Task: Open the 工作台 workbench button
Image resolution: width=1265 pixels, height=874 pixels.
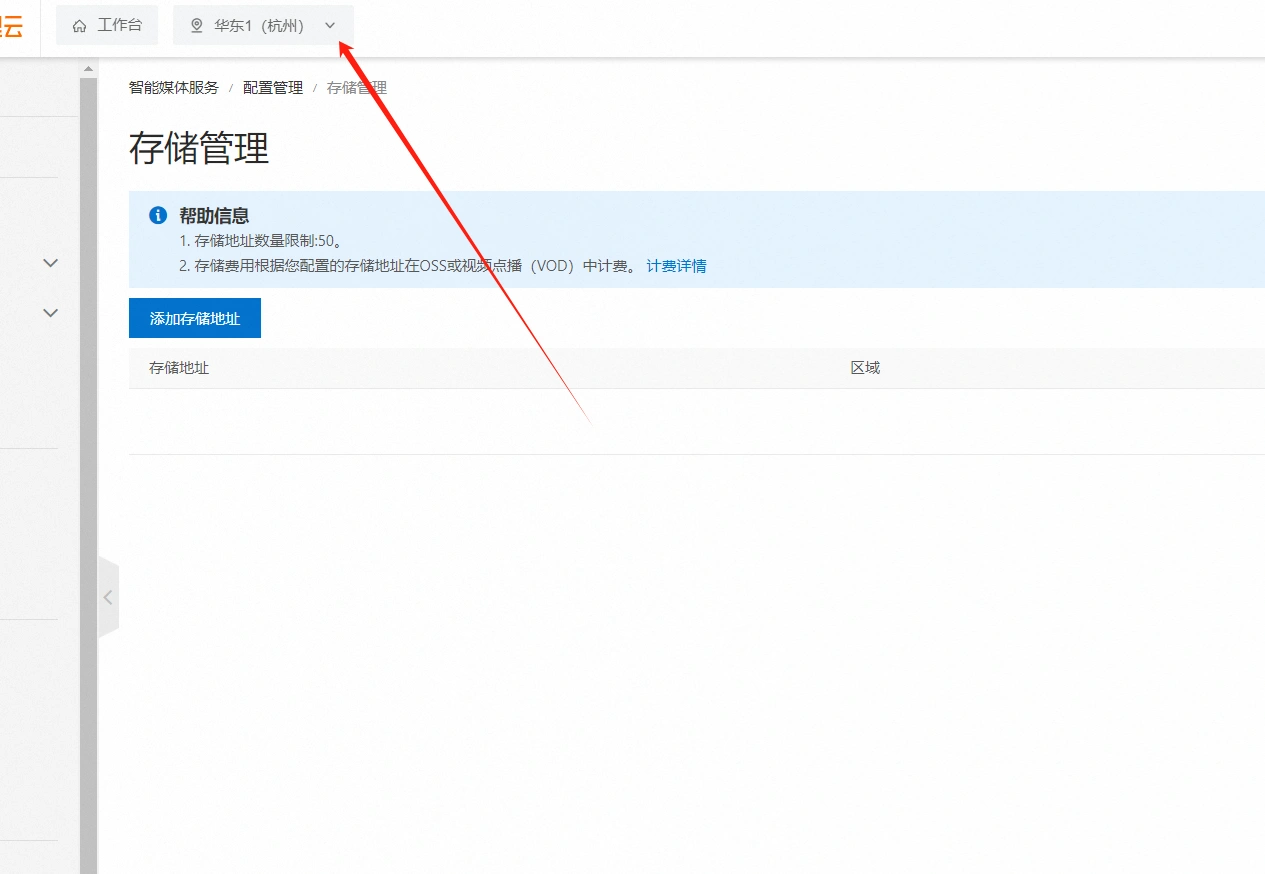Action: tap(107, 25)
